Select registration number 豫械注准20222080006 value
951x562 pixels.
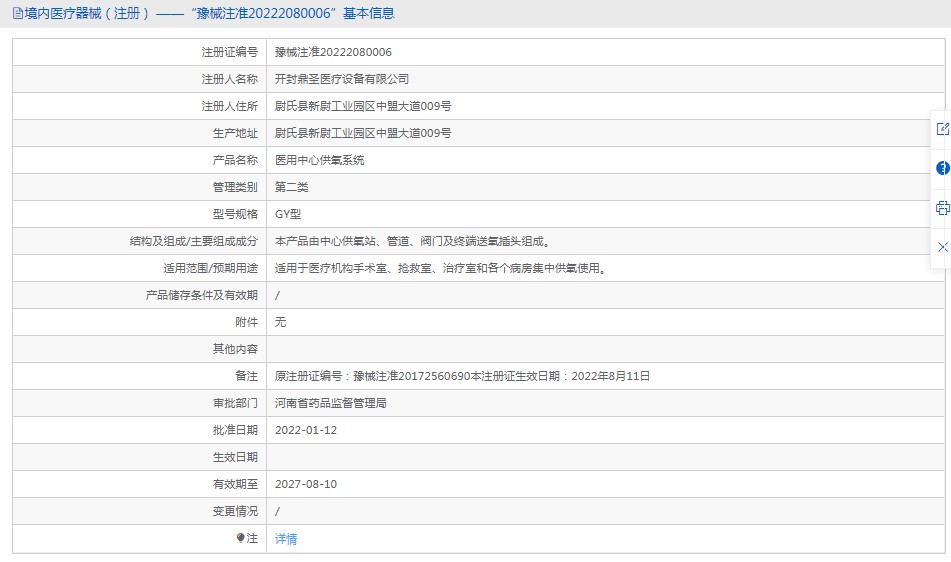pos(333,52)
